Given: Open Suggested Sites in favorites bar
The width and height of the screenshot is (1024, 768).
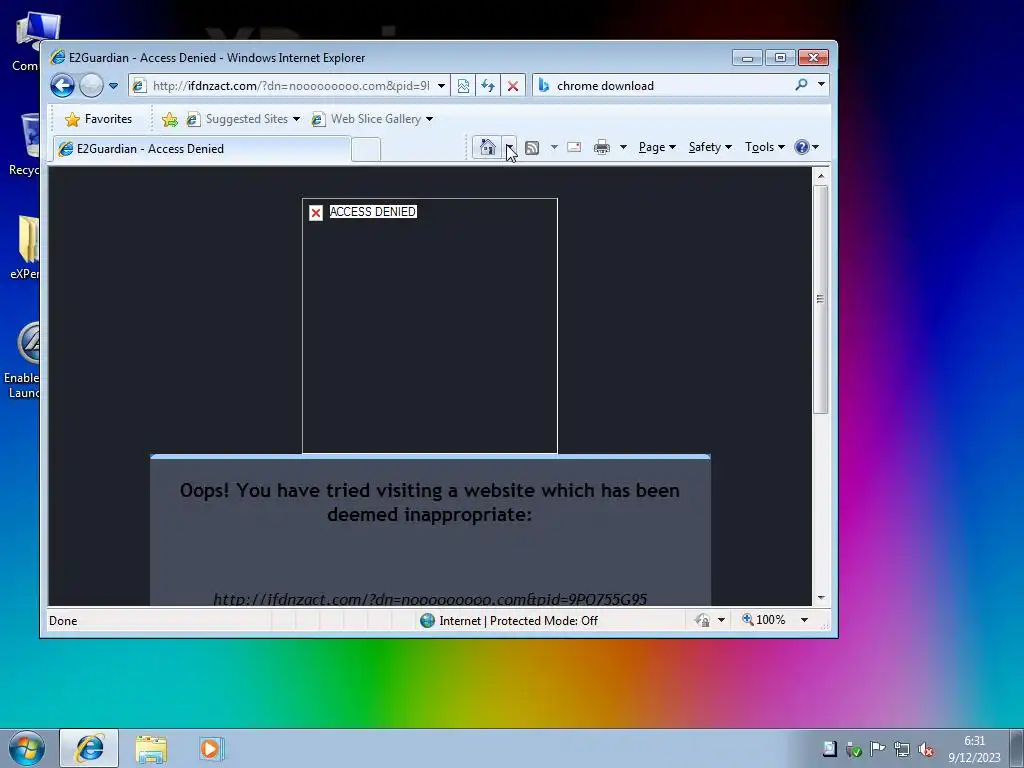Looking at the screenshot, I should pos(238,119).
